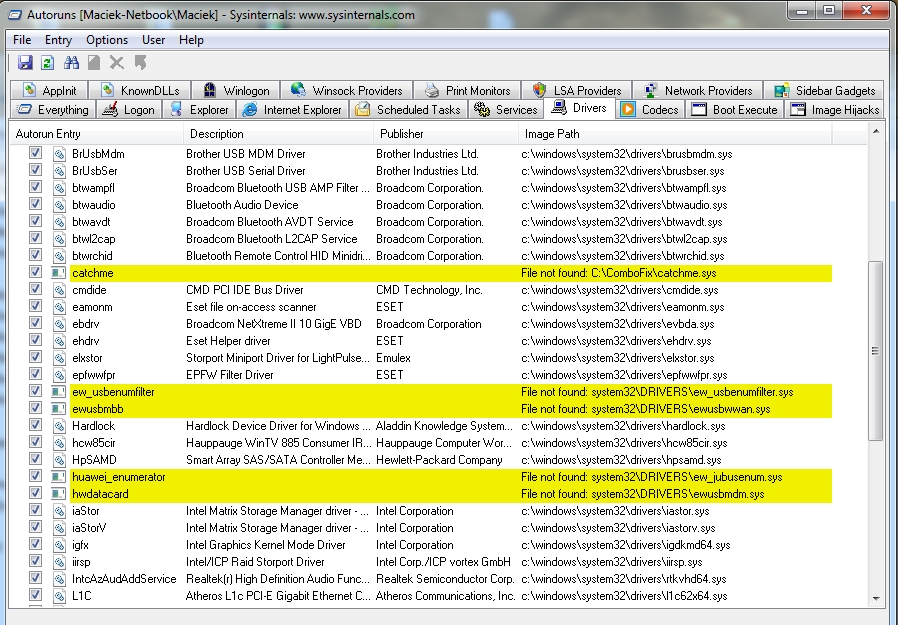
Task: Click the ewusbmbb entry icon
Action: coord(58,409)
